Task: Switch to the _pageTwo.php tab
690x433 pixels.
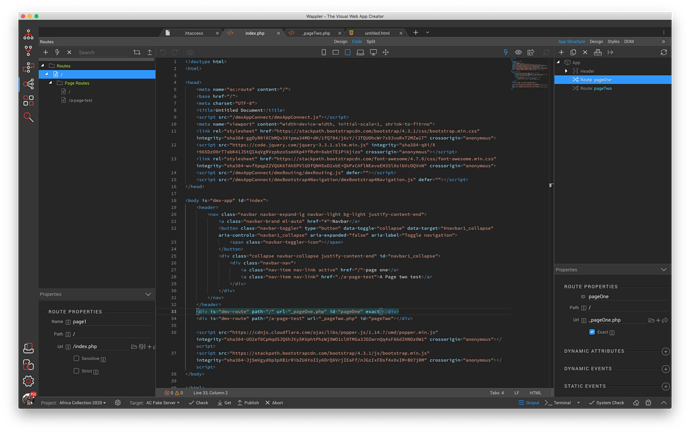Action: pyautogui.click(x=316, y=33)
